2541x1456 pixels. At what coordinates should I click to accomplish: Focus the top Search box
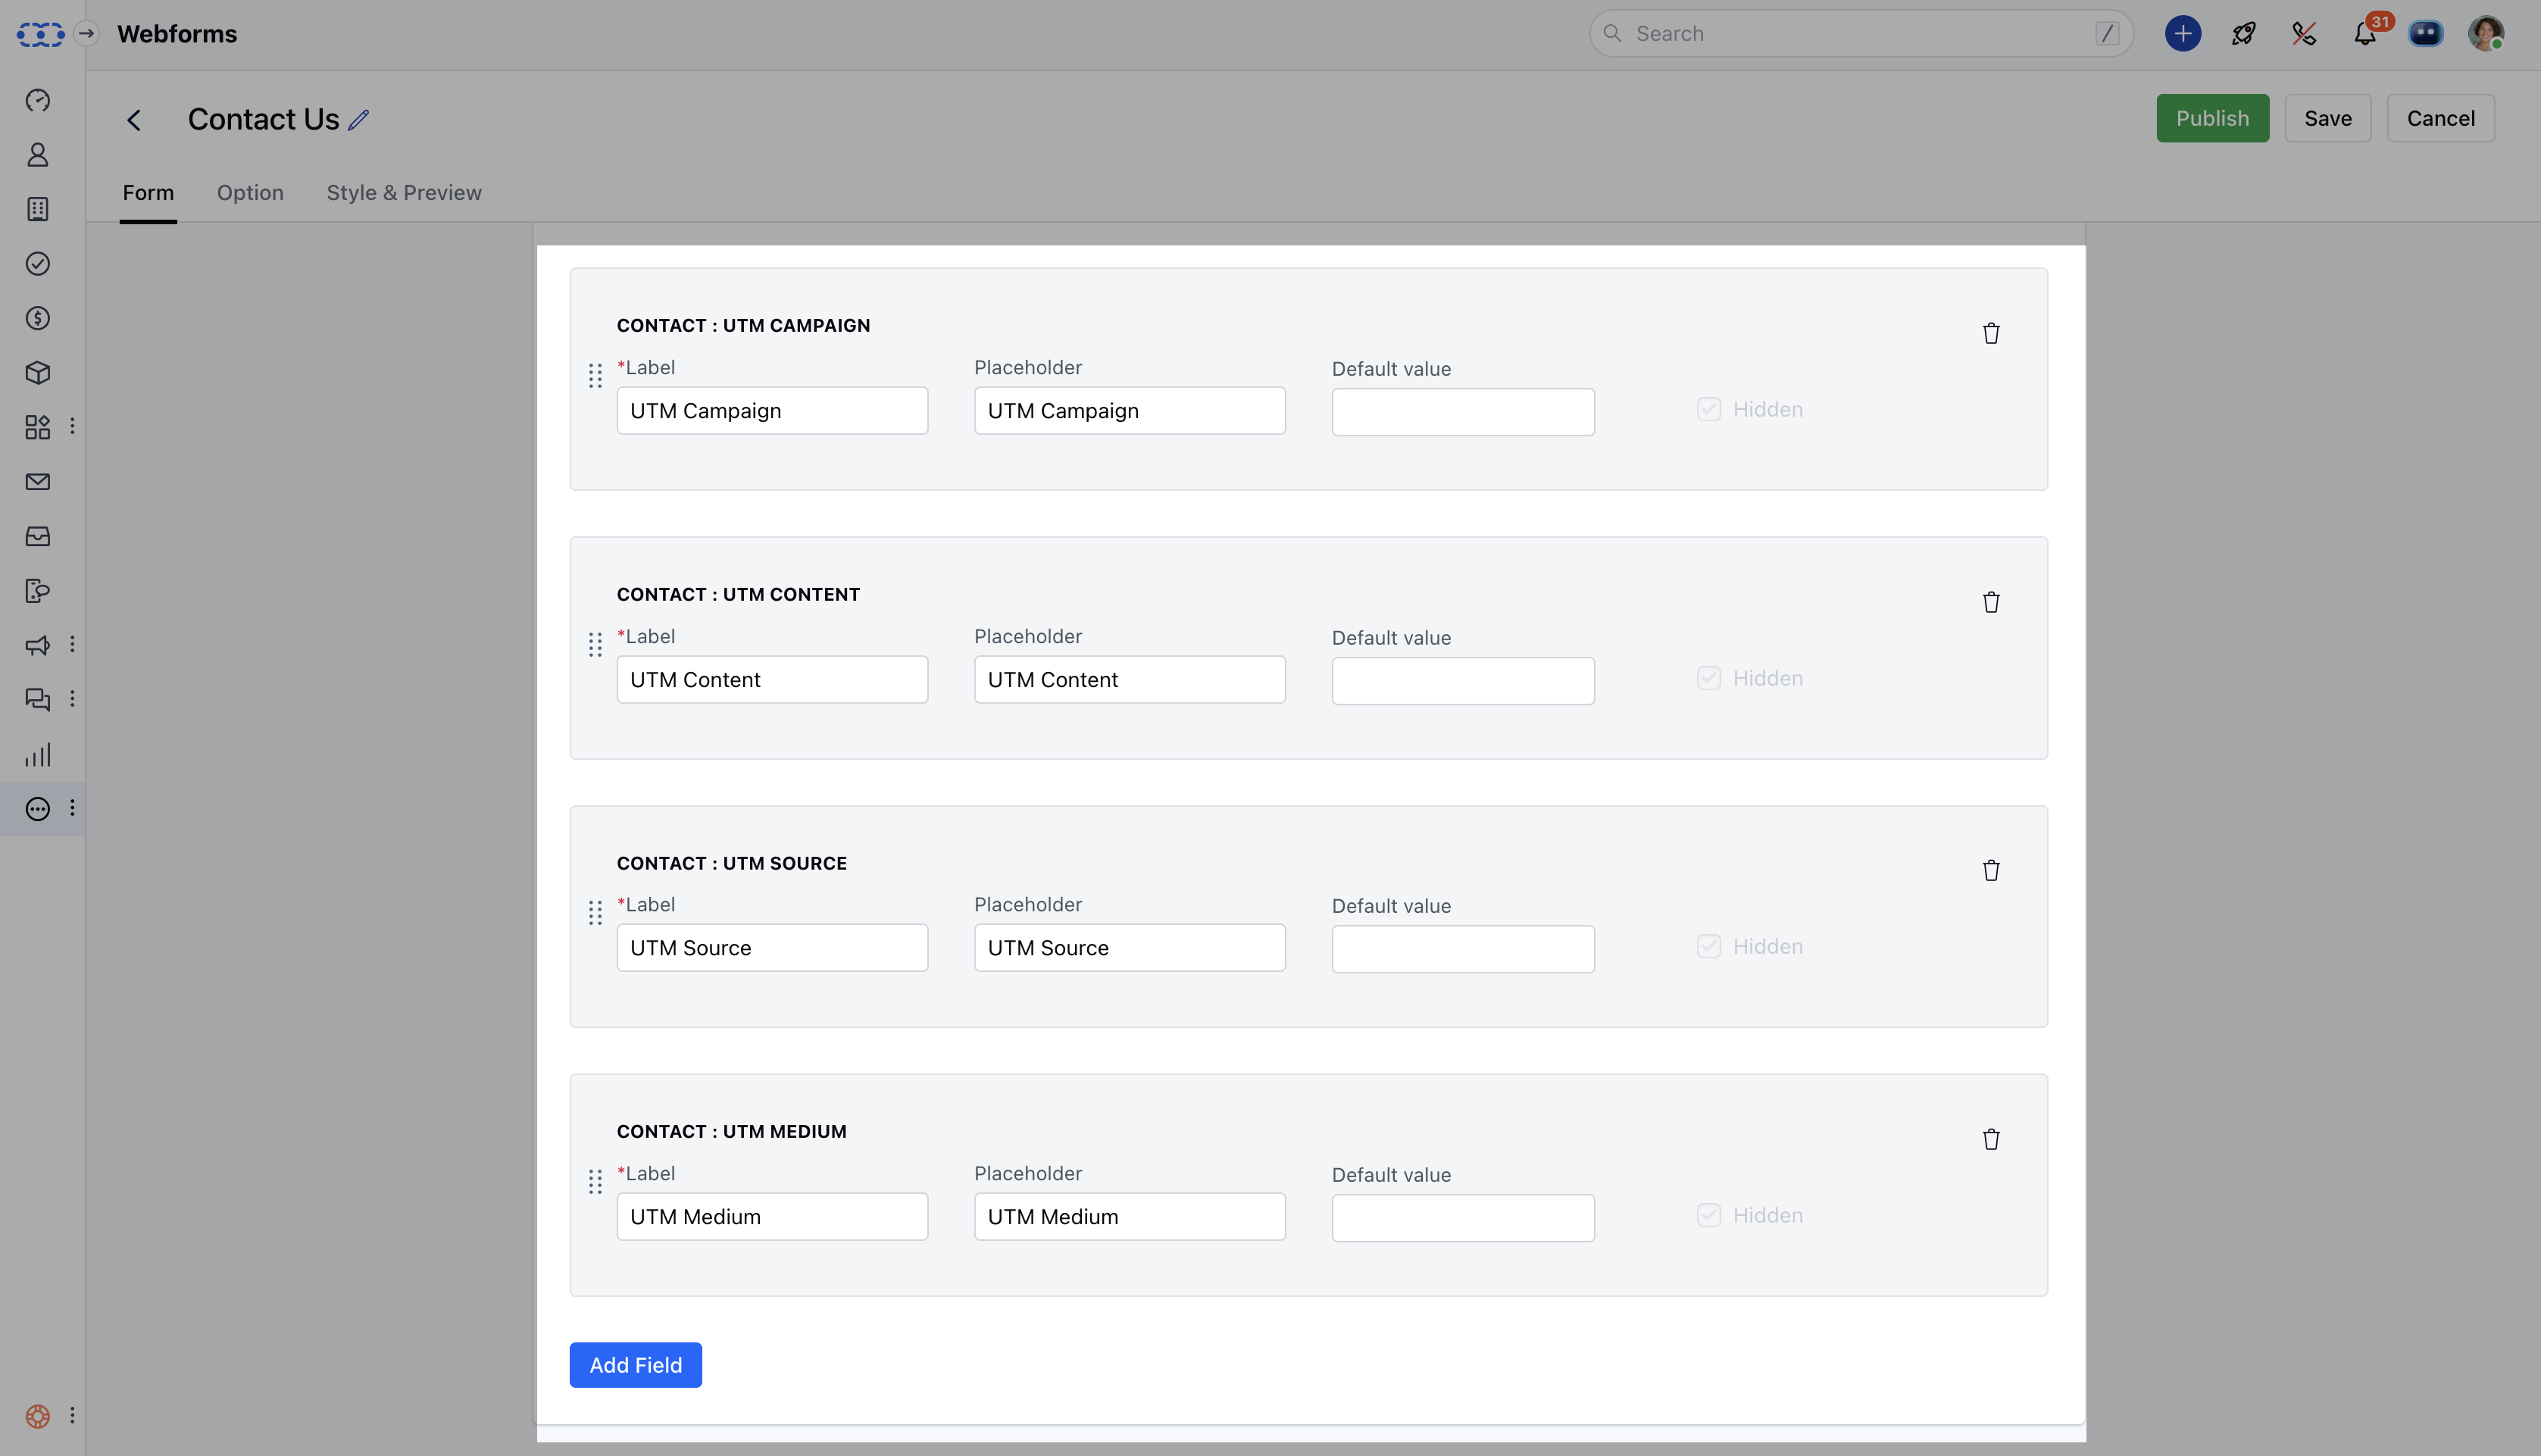(x=1861, y=34)
